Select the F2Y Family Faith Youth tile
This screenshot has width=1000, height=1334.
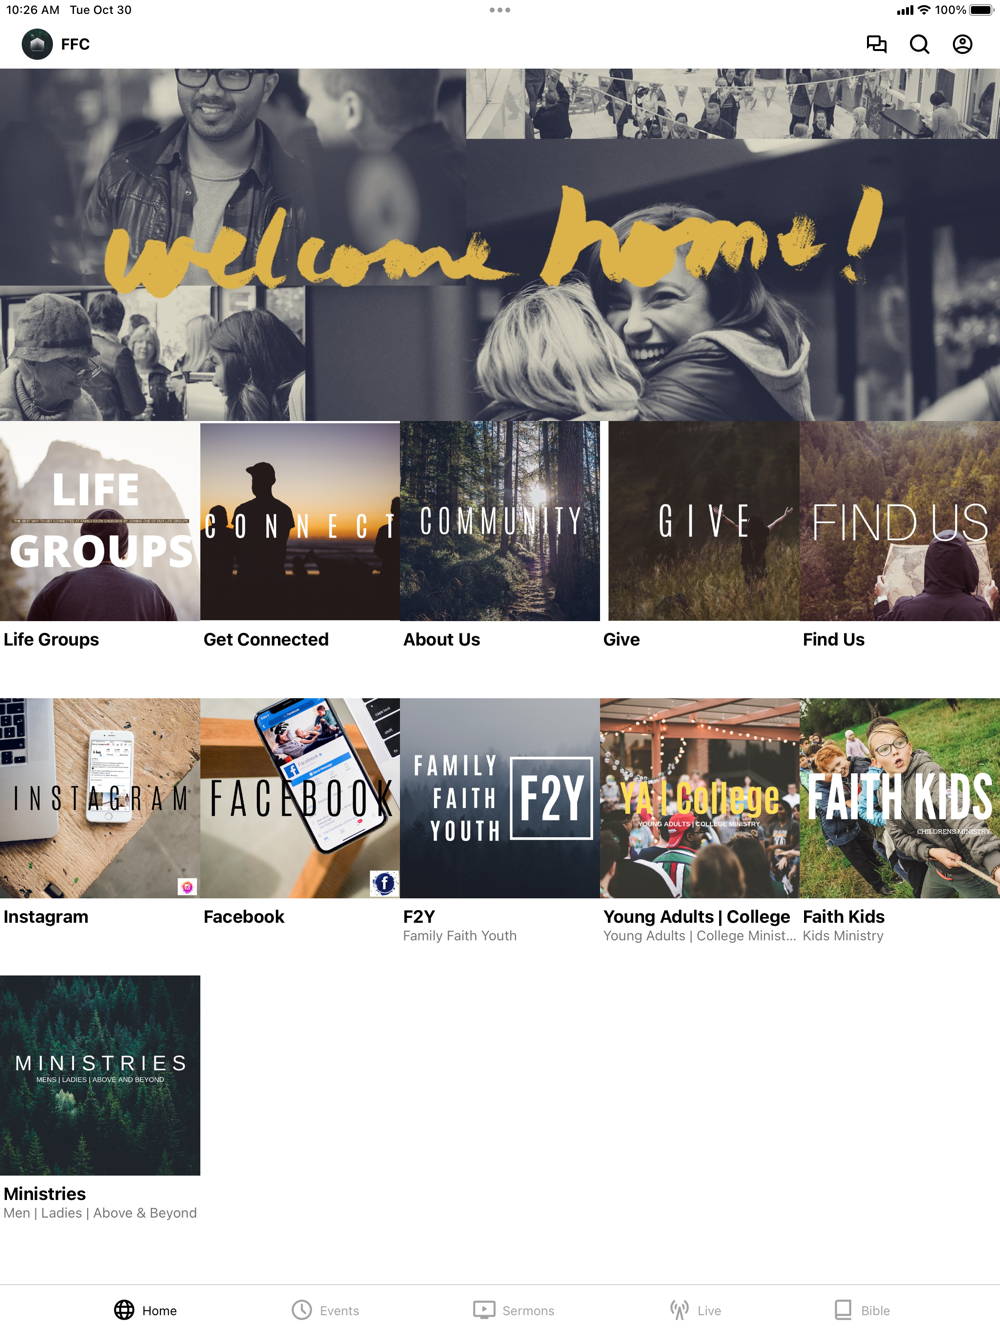click(500, 798)
